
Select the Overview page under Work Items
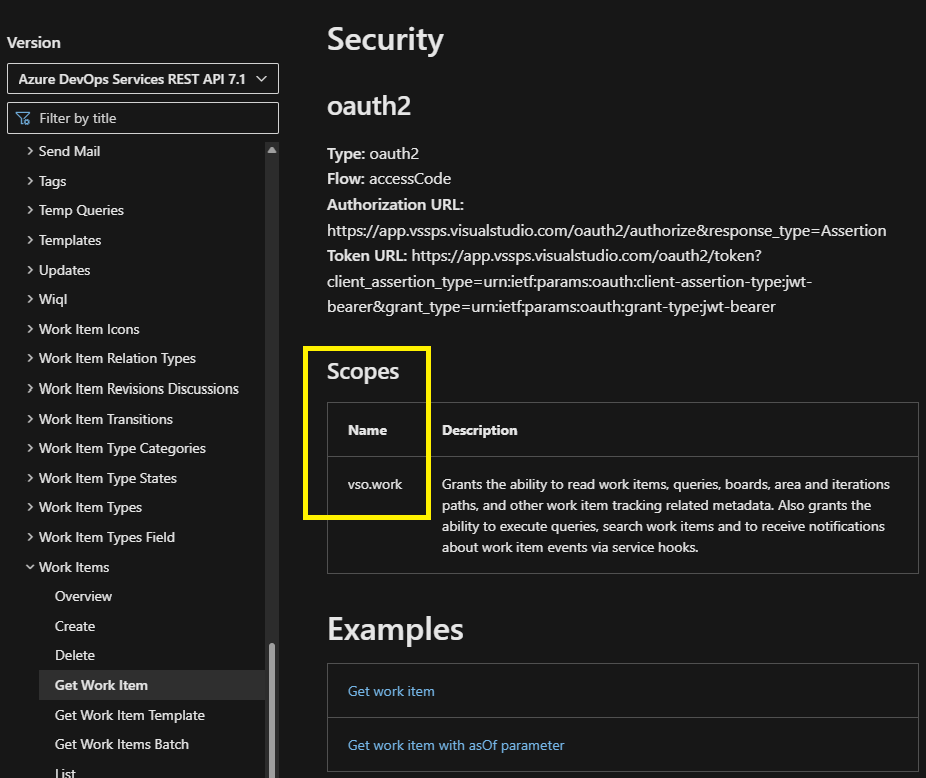83,596
